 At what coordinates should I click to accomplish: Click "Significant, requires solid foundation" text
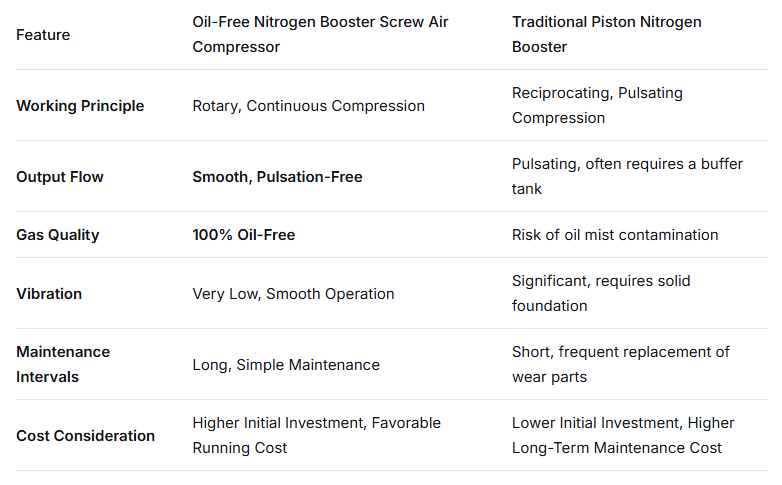(601, 294)
